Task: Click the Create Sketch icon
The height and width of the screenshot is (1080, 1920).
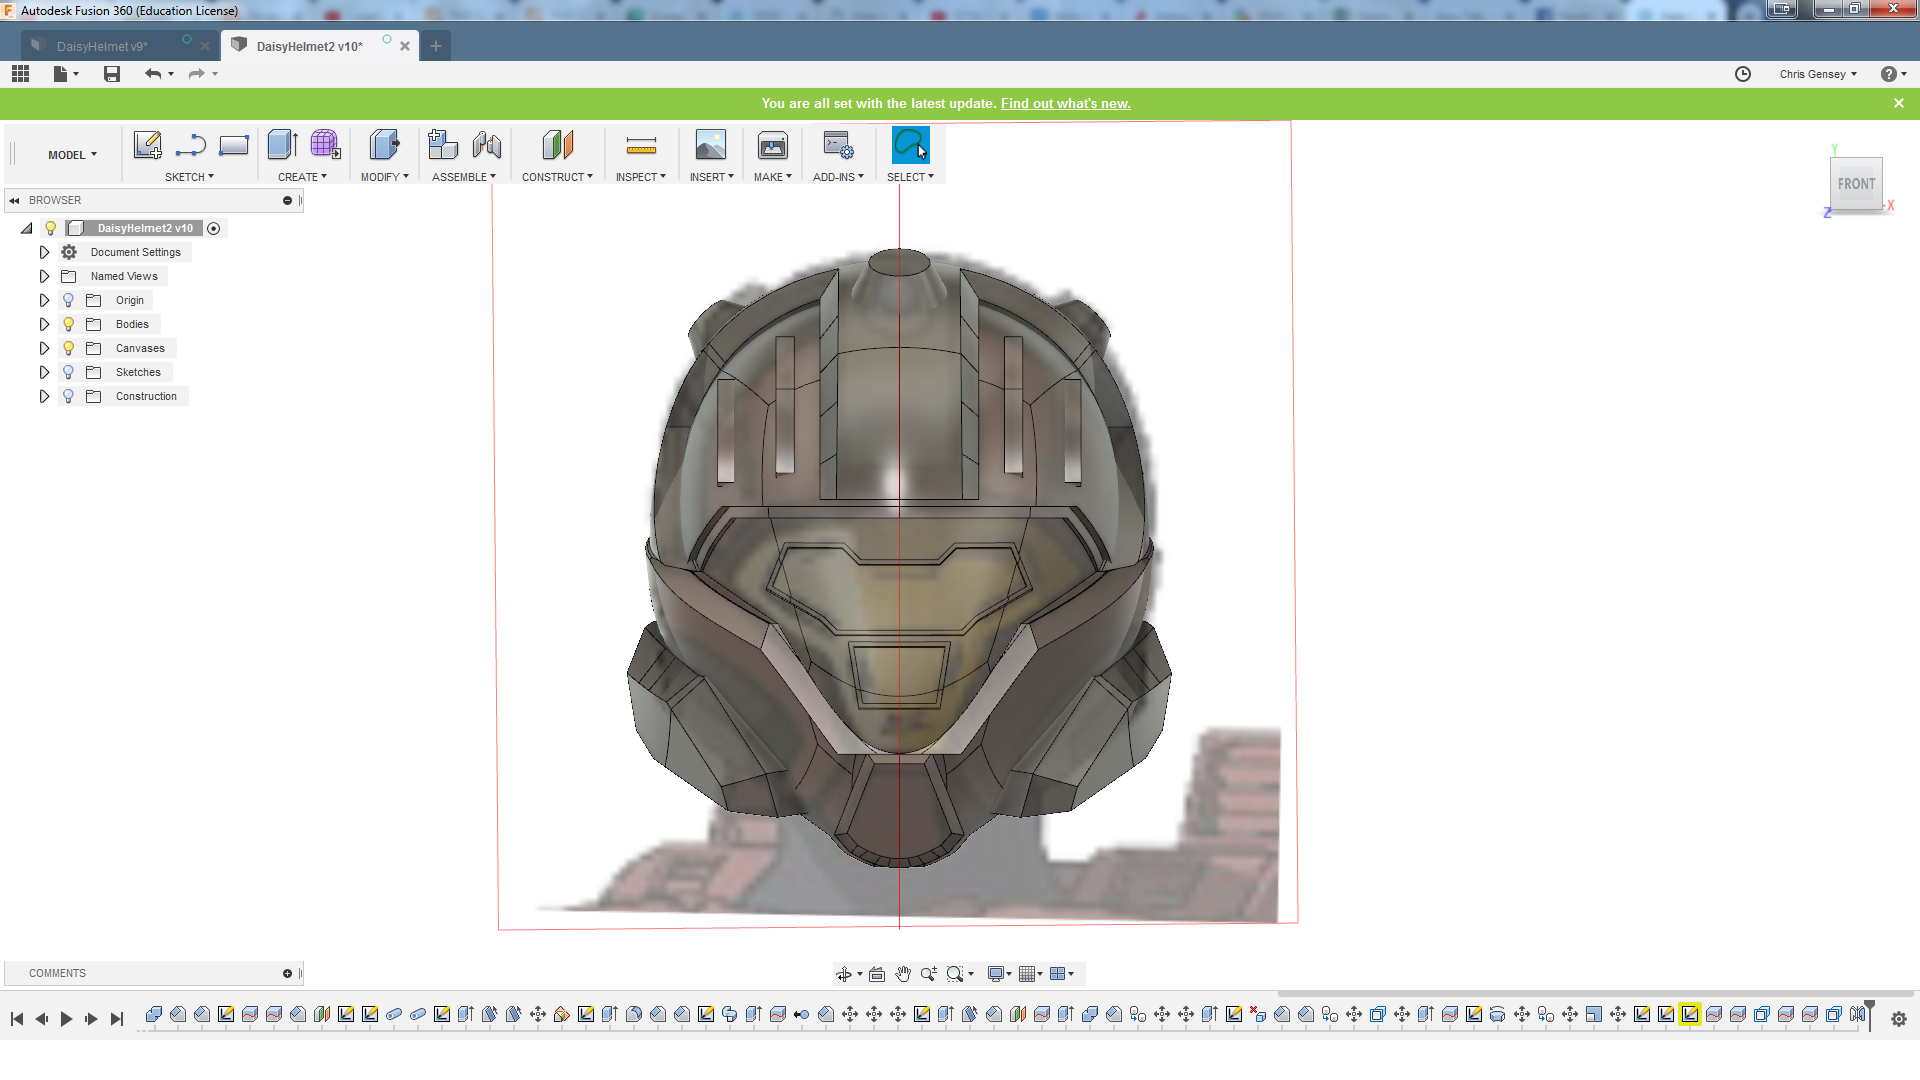Action: click(x=147, y=146)
